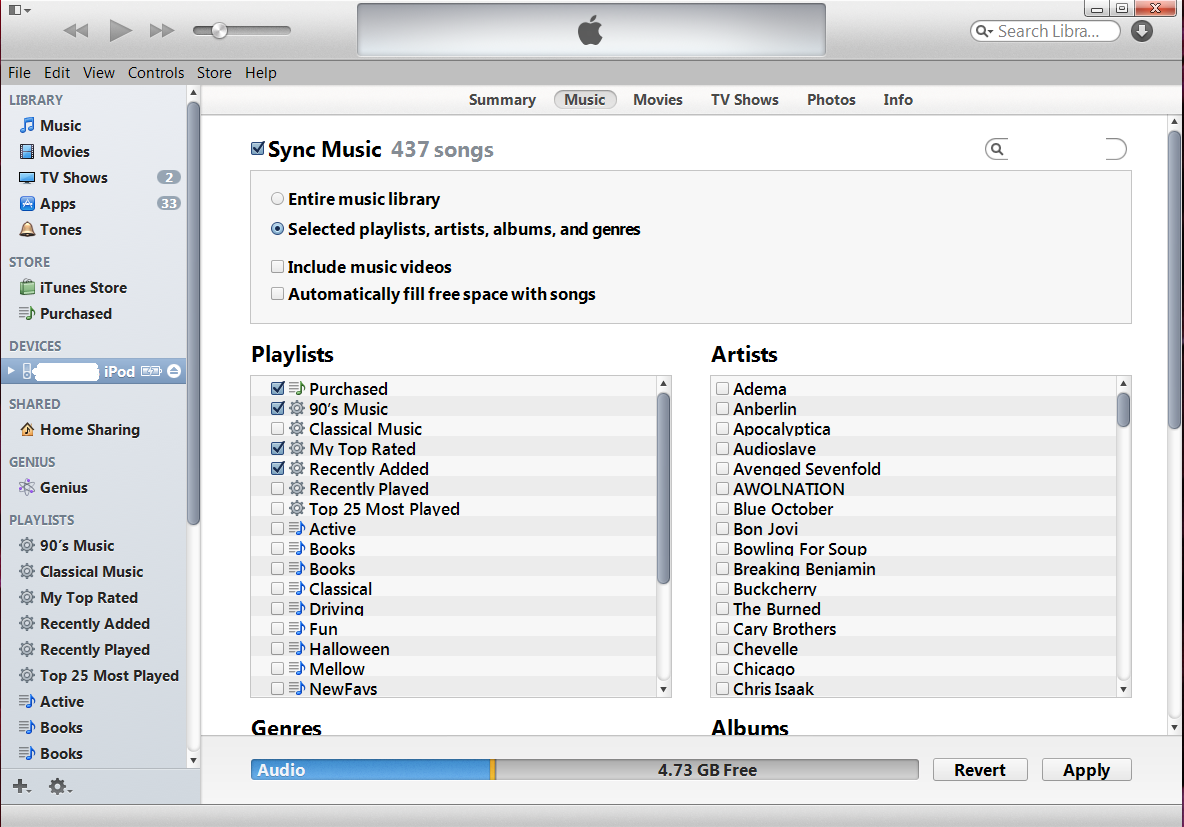
Task: Click sidebar scroll down arrow
Action: 193,761
